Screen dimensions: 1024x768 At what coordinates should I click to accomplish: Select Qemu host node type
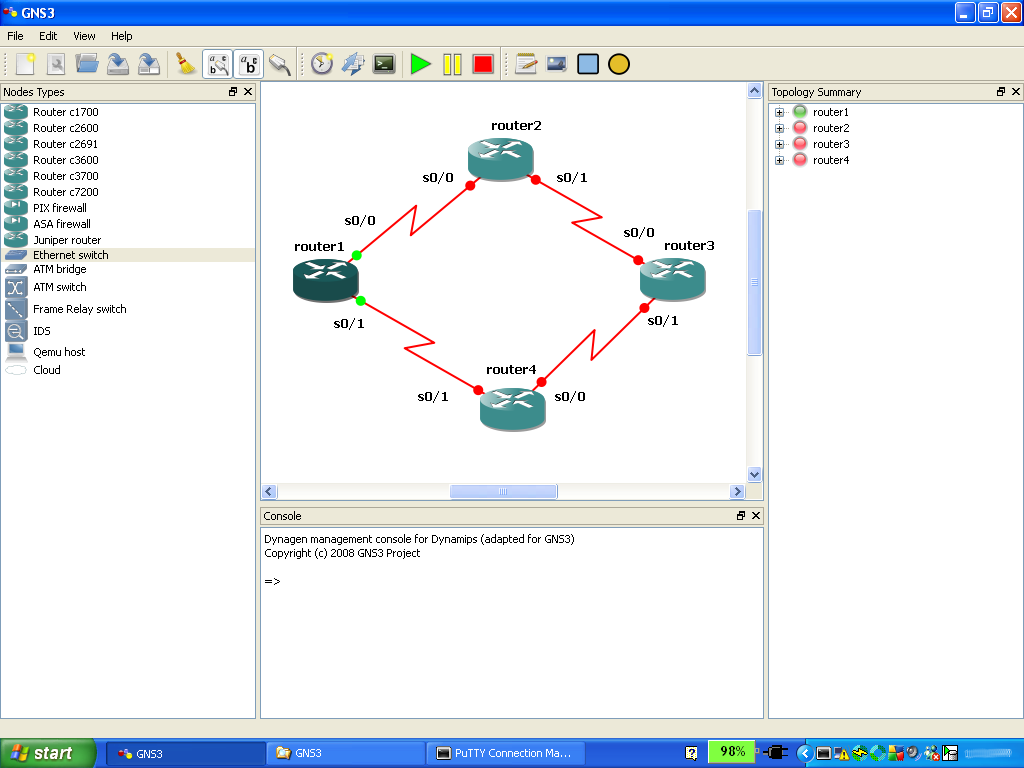click(x=59, y=352)
